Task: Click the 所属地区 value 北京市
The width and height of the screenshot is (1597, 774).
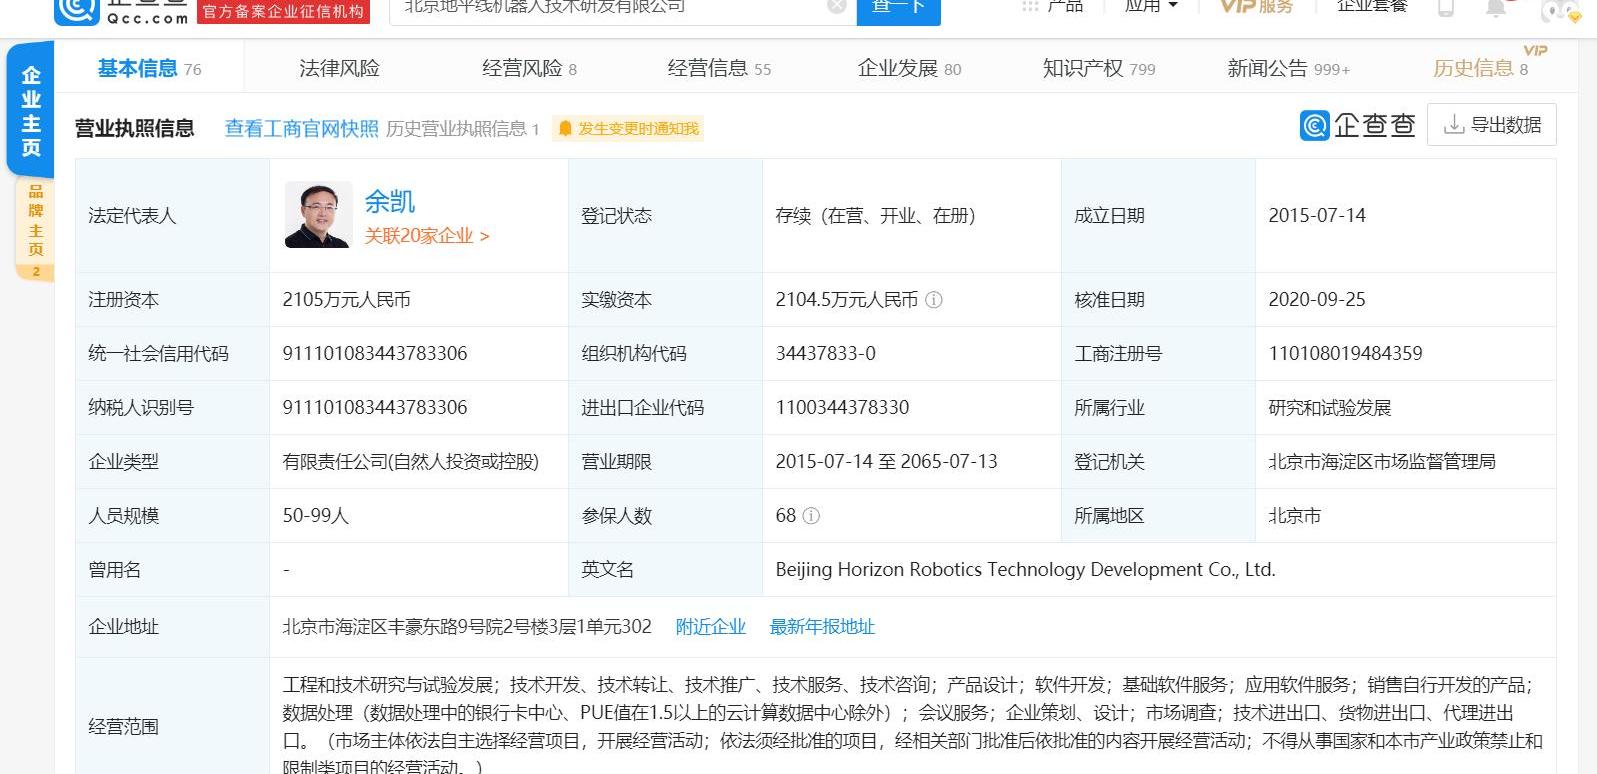Action: pos(1294,516)
